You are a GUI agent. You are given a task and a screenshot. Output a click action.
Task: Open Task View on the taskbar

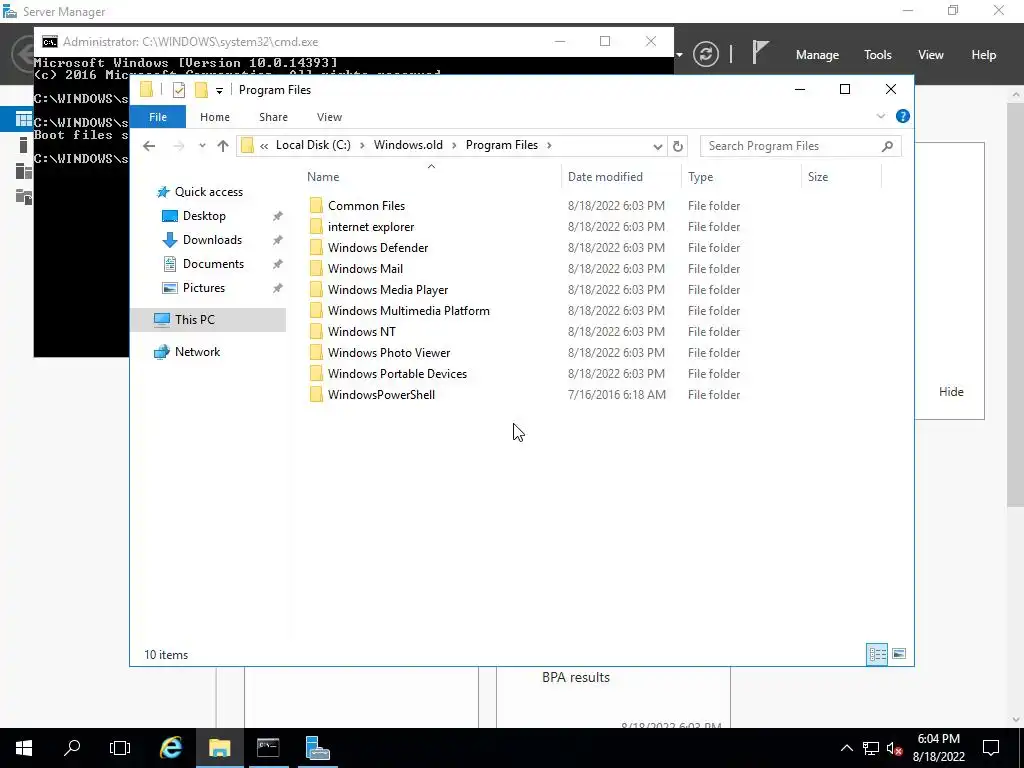click(120, 748)
